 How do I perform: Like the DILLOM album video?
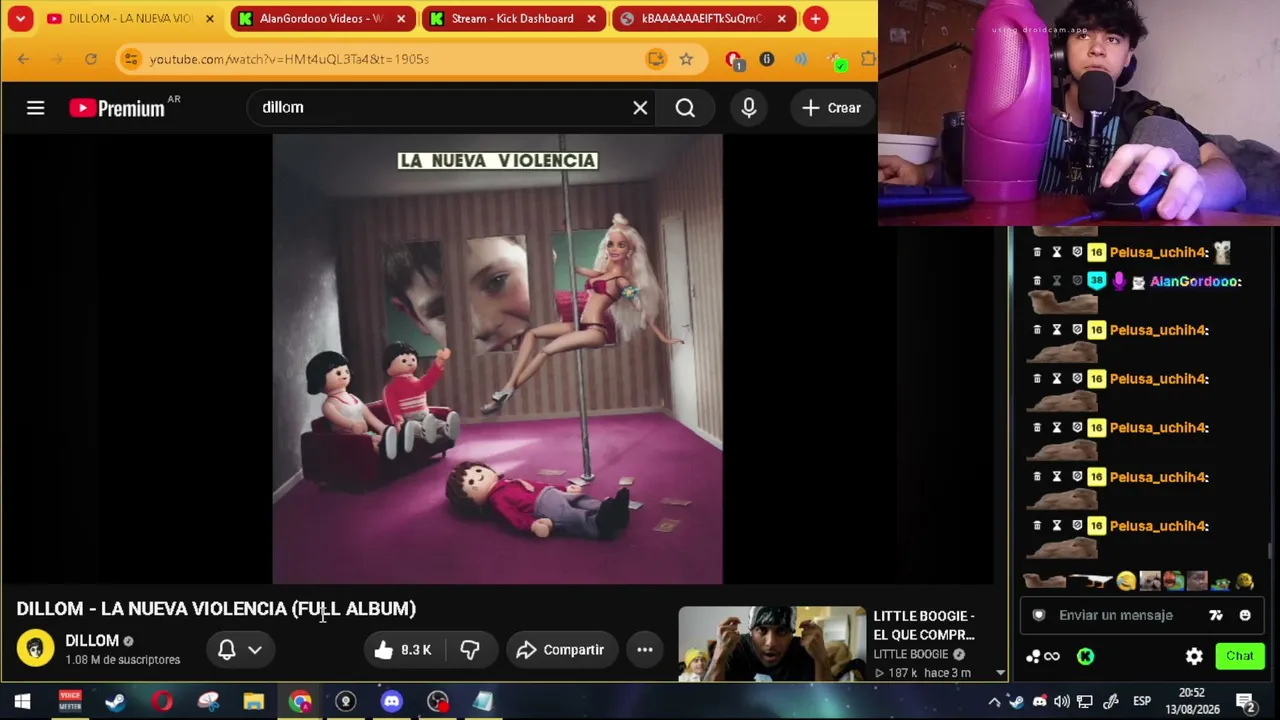(x=402, y=650)
